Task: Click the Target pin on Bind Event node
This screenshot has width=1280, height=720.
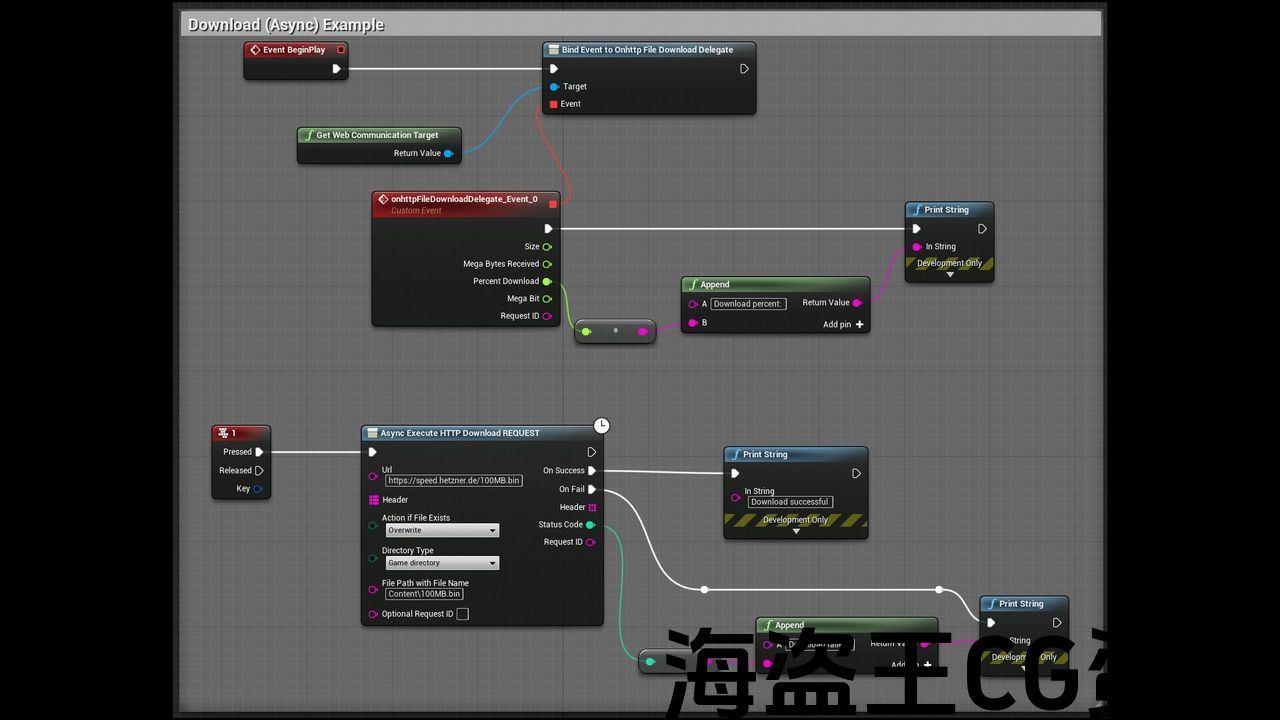Action: (554, 87)
